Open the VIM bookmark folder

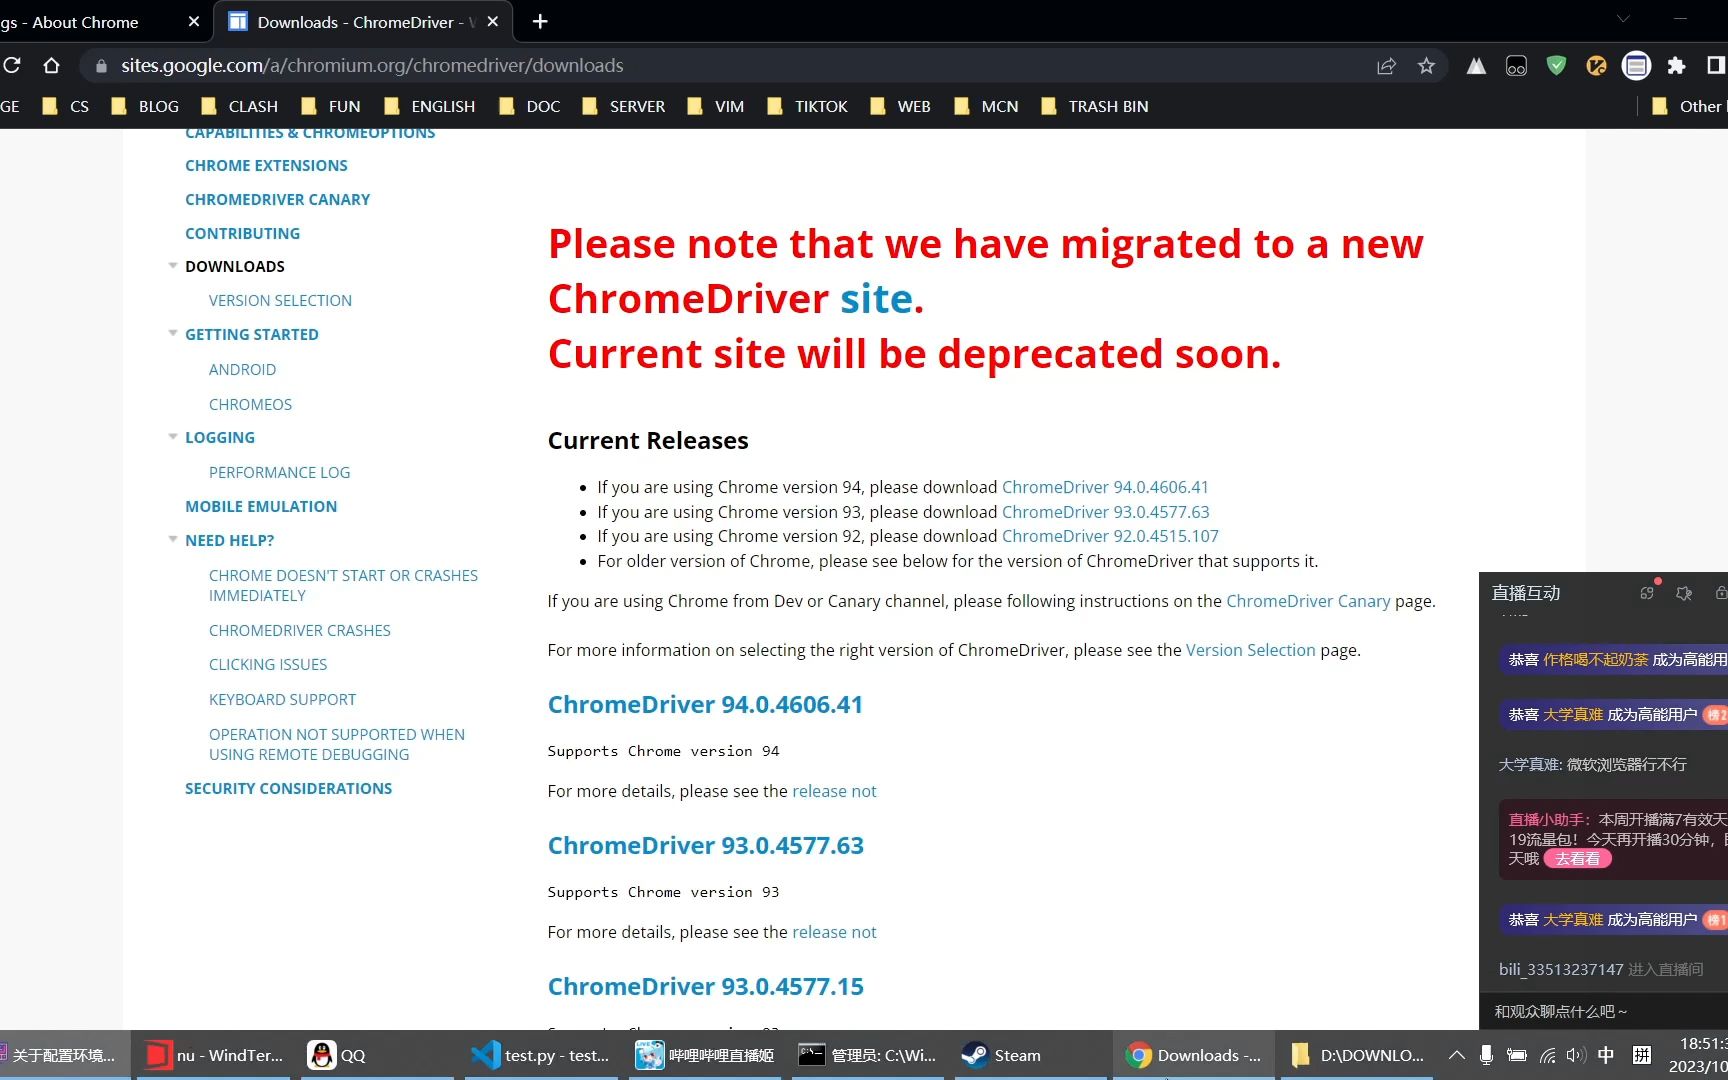716,106
